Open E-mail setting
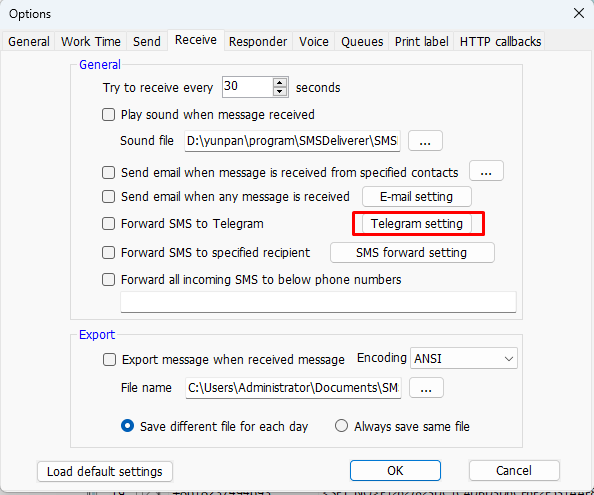594x495 pixels. (417, 197)
